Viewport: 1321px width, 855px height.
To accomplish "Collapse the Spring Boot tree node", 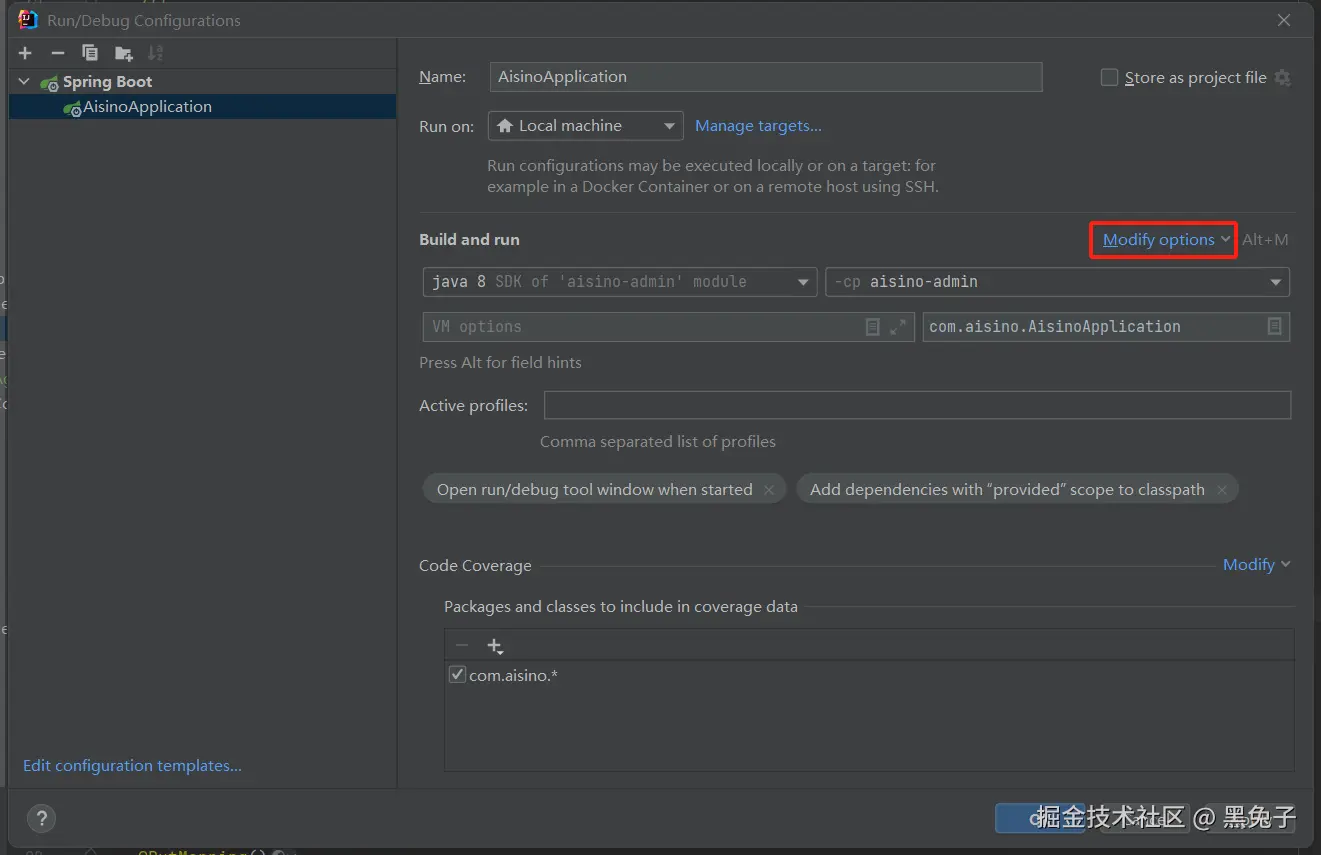I will point(25,82).
